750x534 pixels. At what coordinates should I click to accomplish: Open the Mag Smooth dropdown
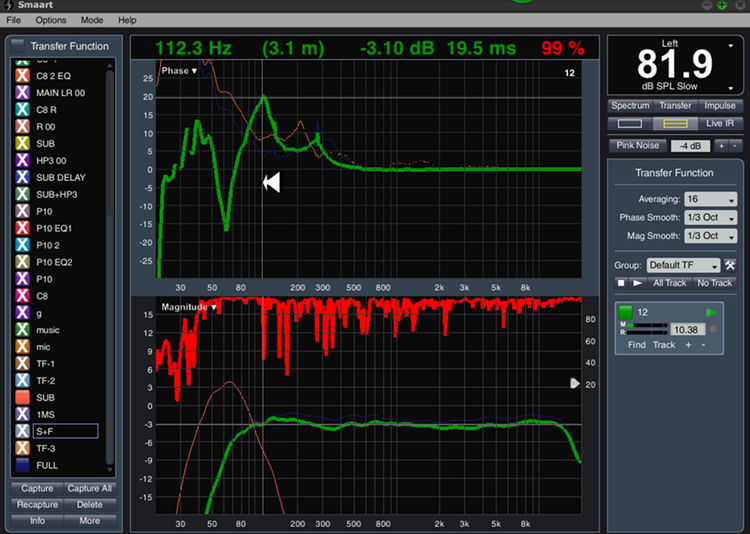(x=710, y=235)
